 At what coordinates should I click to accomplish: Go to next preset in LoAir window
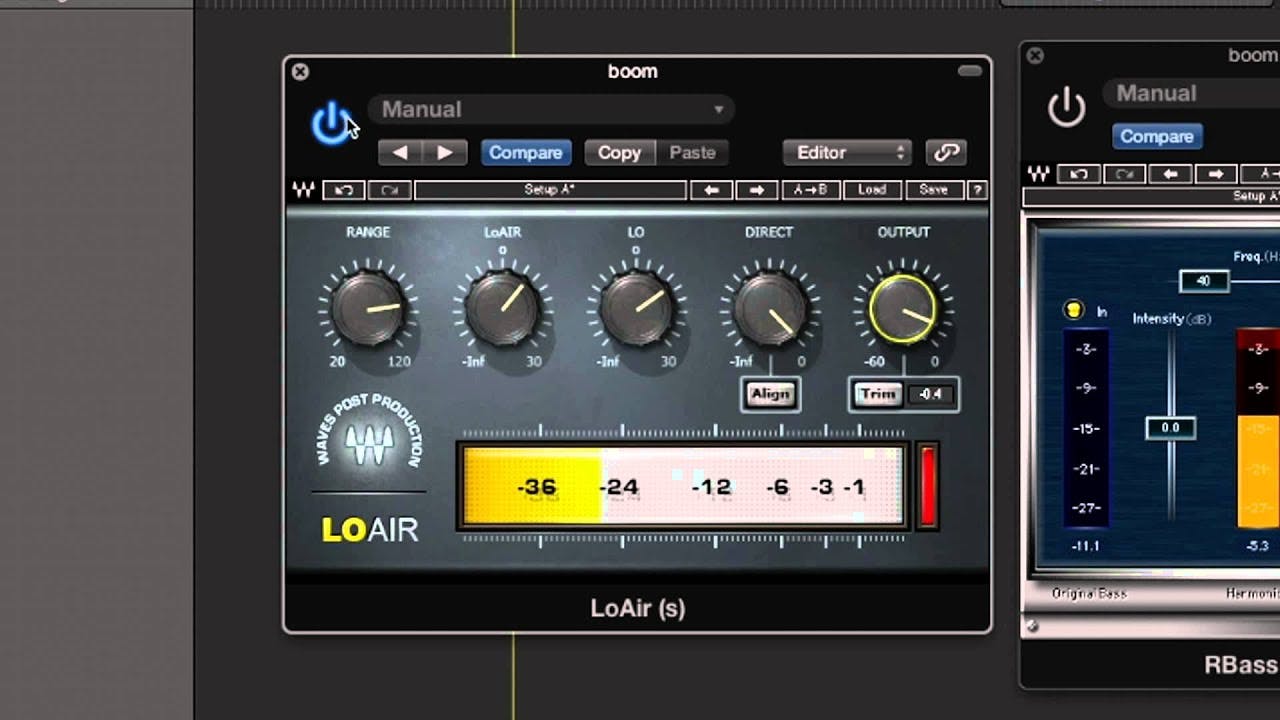tap(445, 152)
